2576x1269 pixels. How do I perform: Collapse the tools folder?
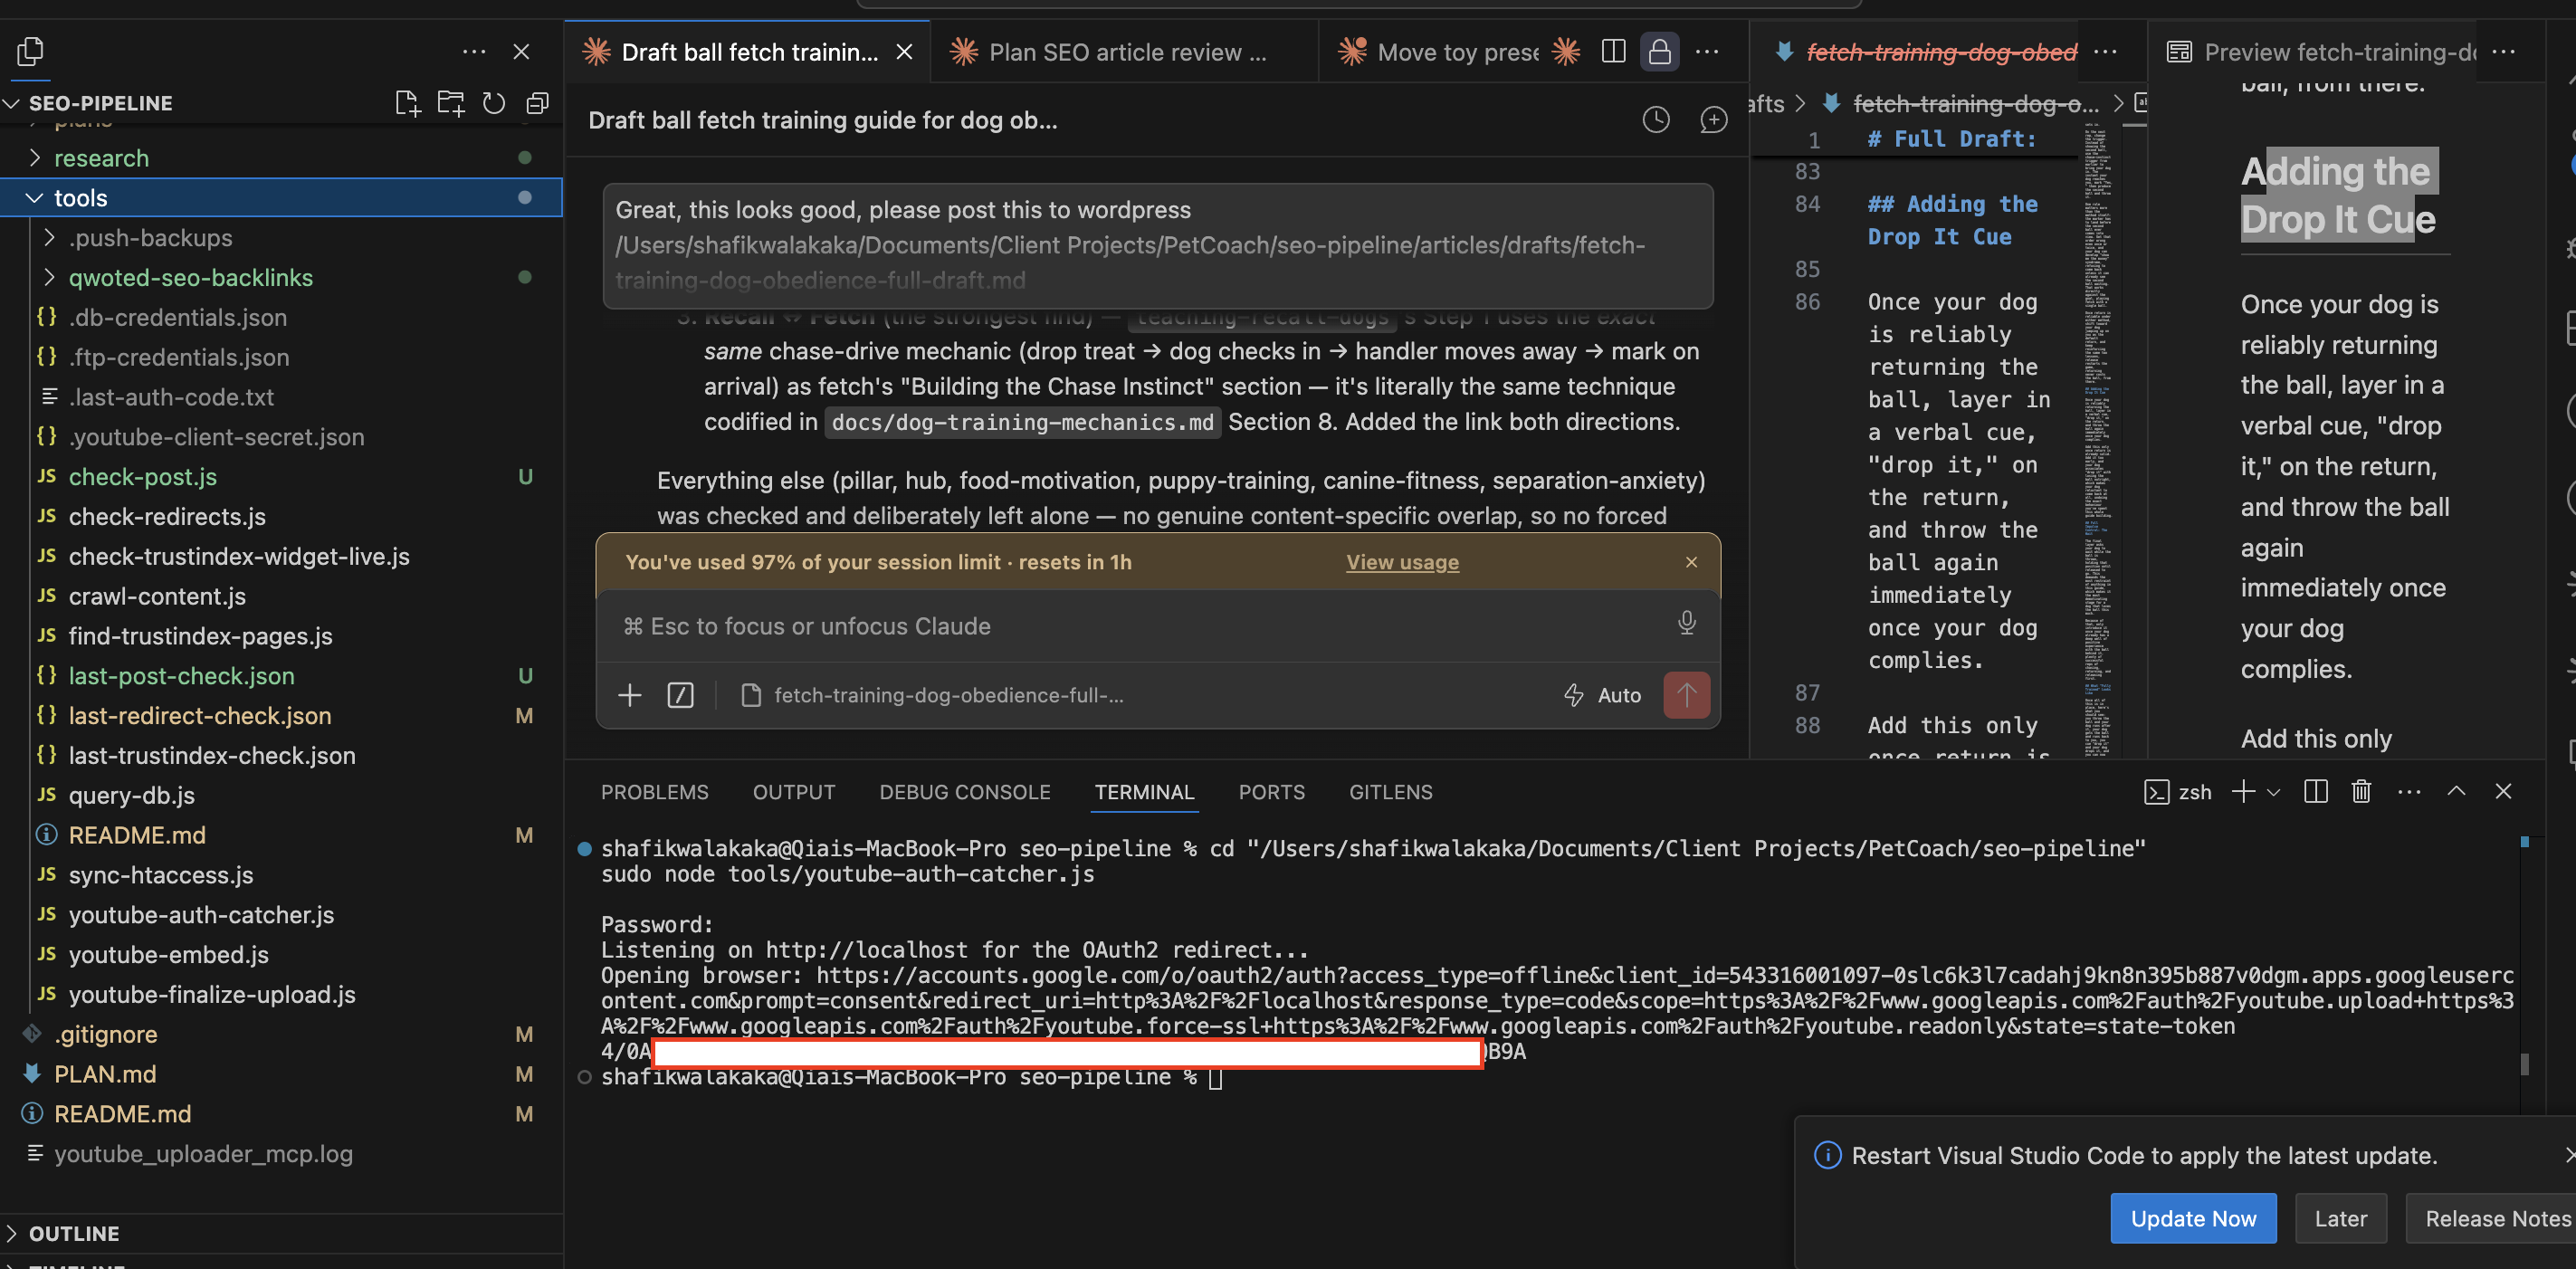coord(281,197)
